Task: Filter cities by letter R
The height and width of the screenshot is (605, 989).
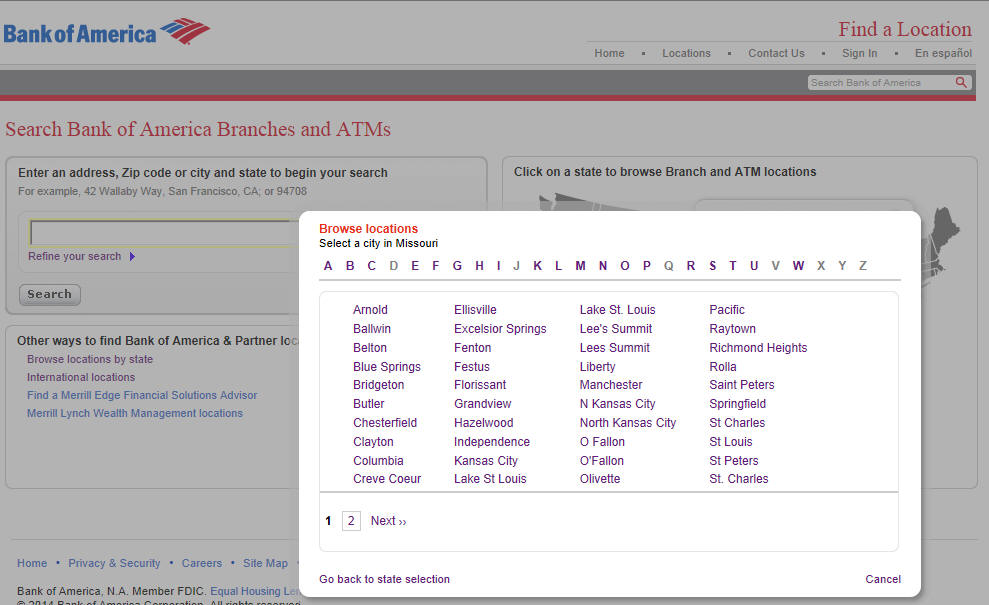Action: pos(691,266)
